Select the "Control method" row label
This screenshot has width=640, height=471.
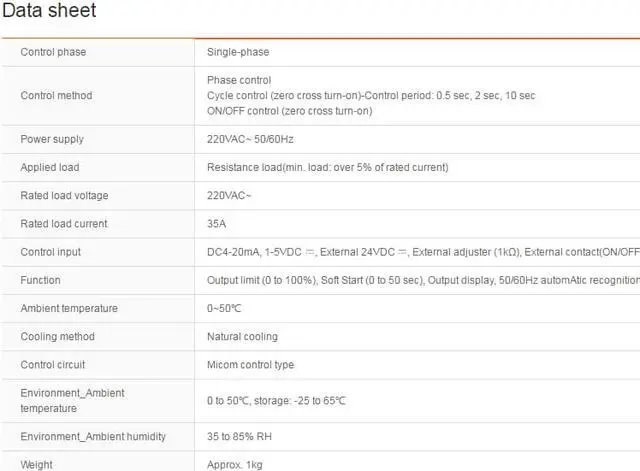(56, 96)
